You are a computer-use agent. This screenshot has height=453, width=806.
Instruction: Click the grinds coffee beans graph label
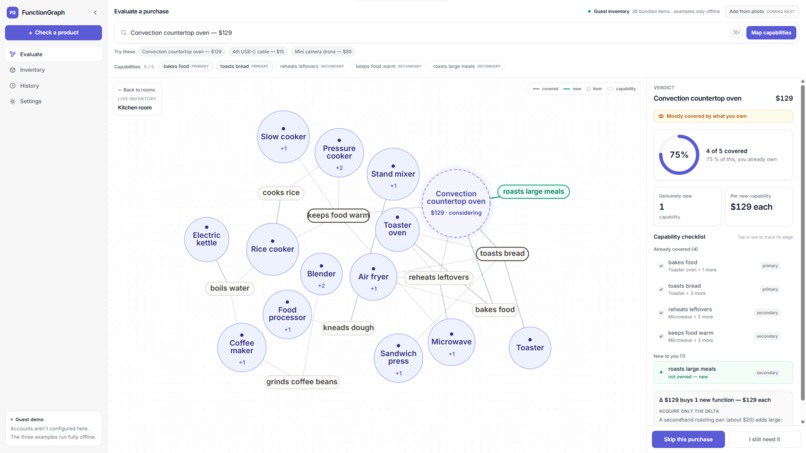point(302,382)
